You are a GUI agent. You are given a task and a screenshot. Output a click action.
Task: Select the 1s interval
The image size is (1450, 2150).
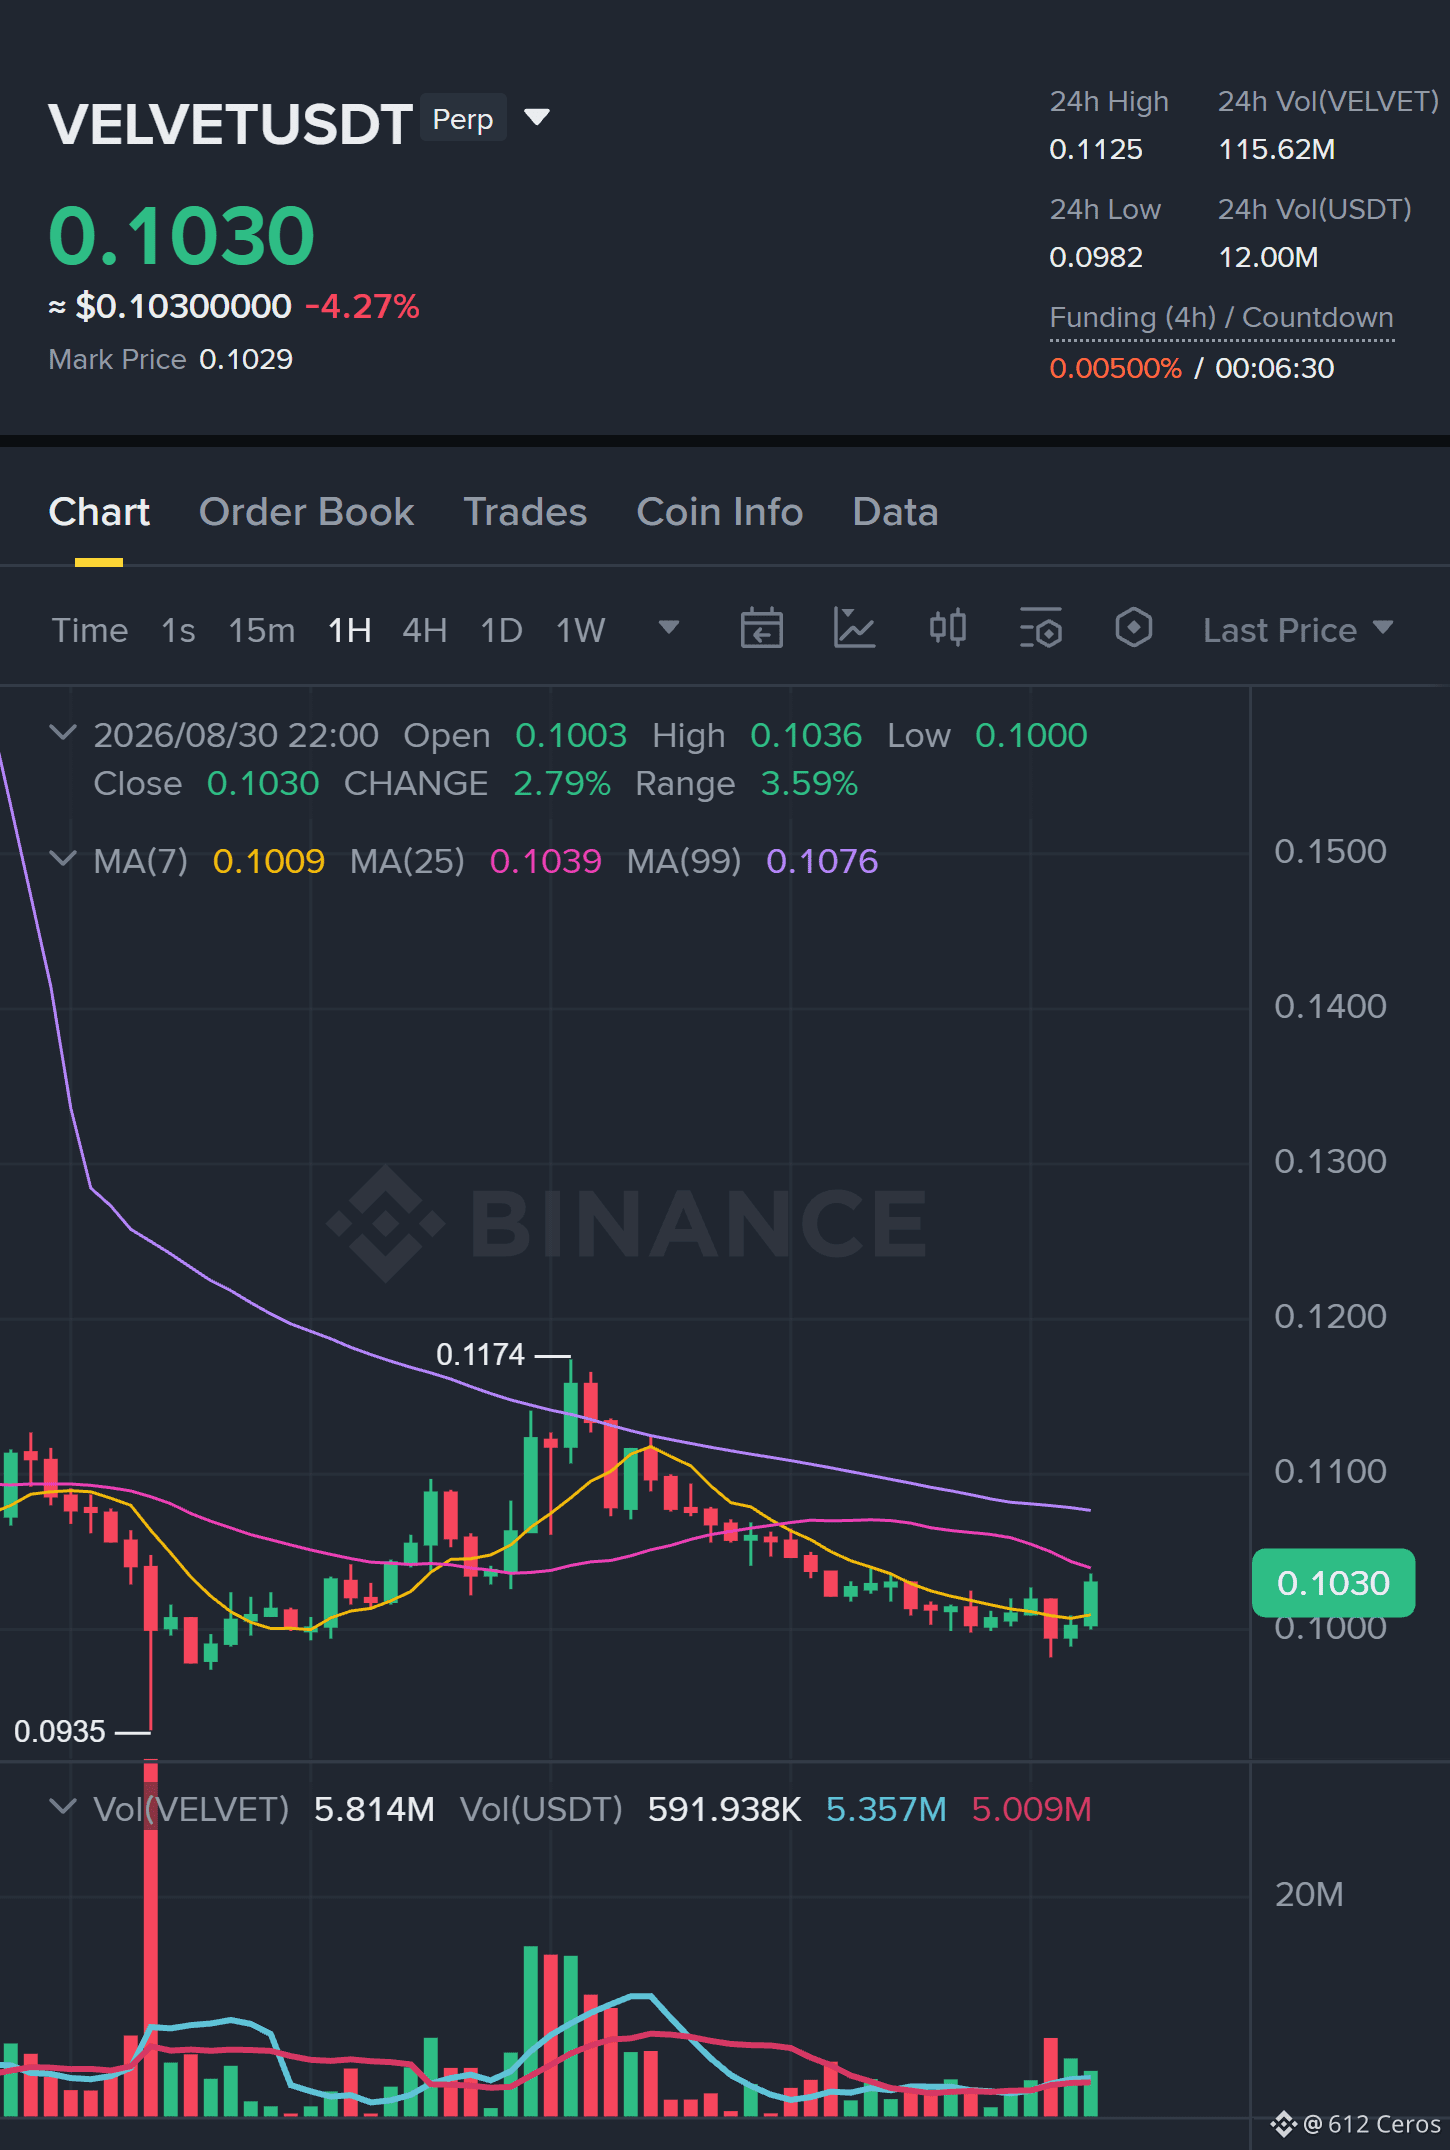tap(178, 630)
